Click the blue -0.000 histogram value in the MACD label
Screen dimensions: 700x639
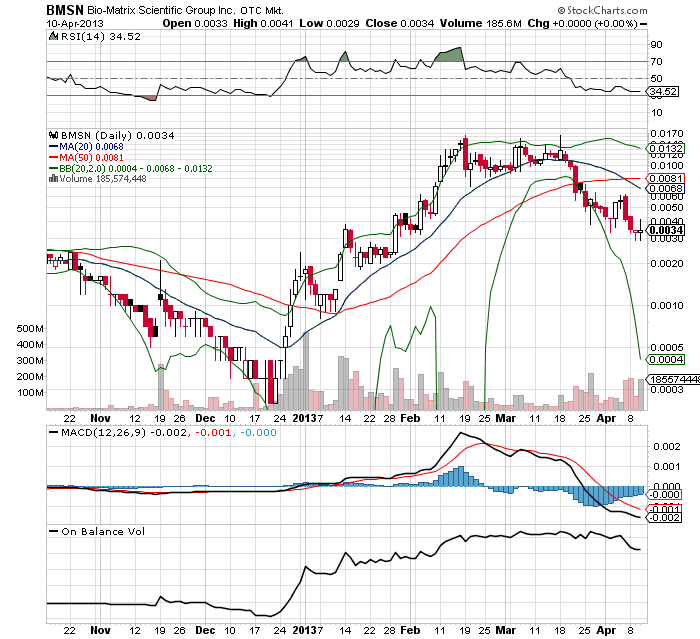258,432
